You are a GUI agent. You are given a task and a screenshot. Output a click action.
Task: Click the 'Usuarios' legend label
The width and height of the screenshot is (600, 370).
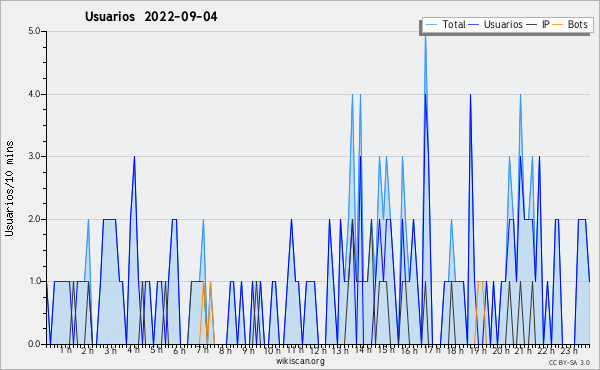pyautogui.click(x=503, y=24)
